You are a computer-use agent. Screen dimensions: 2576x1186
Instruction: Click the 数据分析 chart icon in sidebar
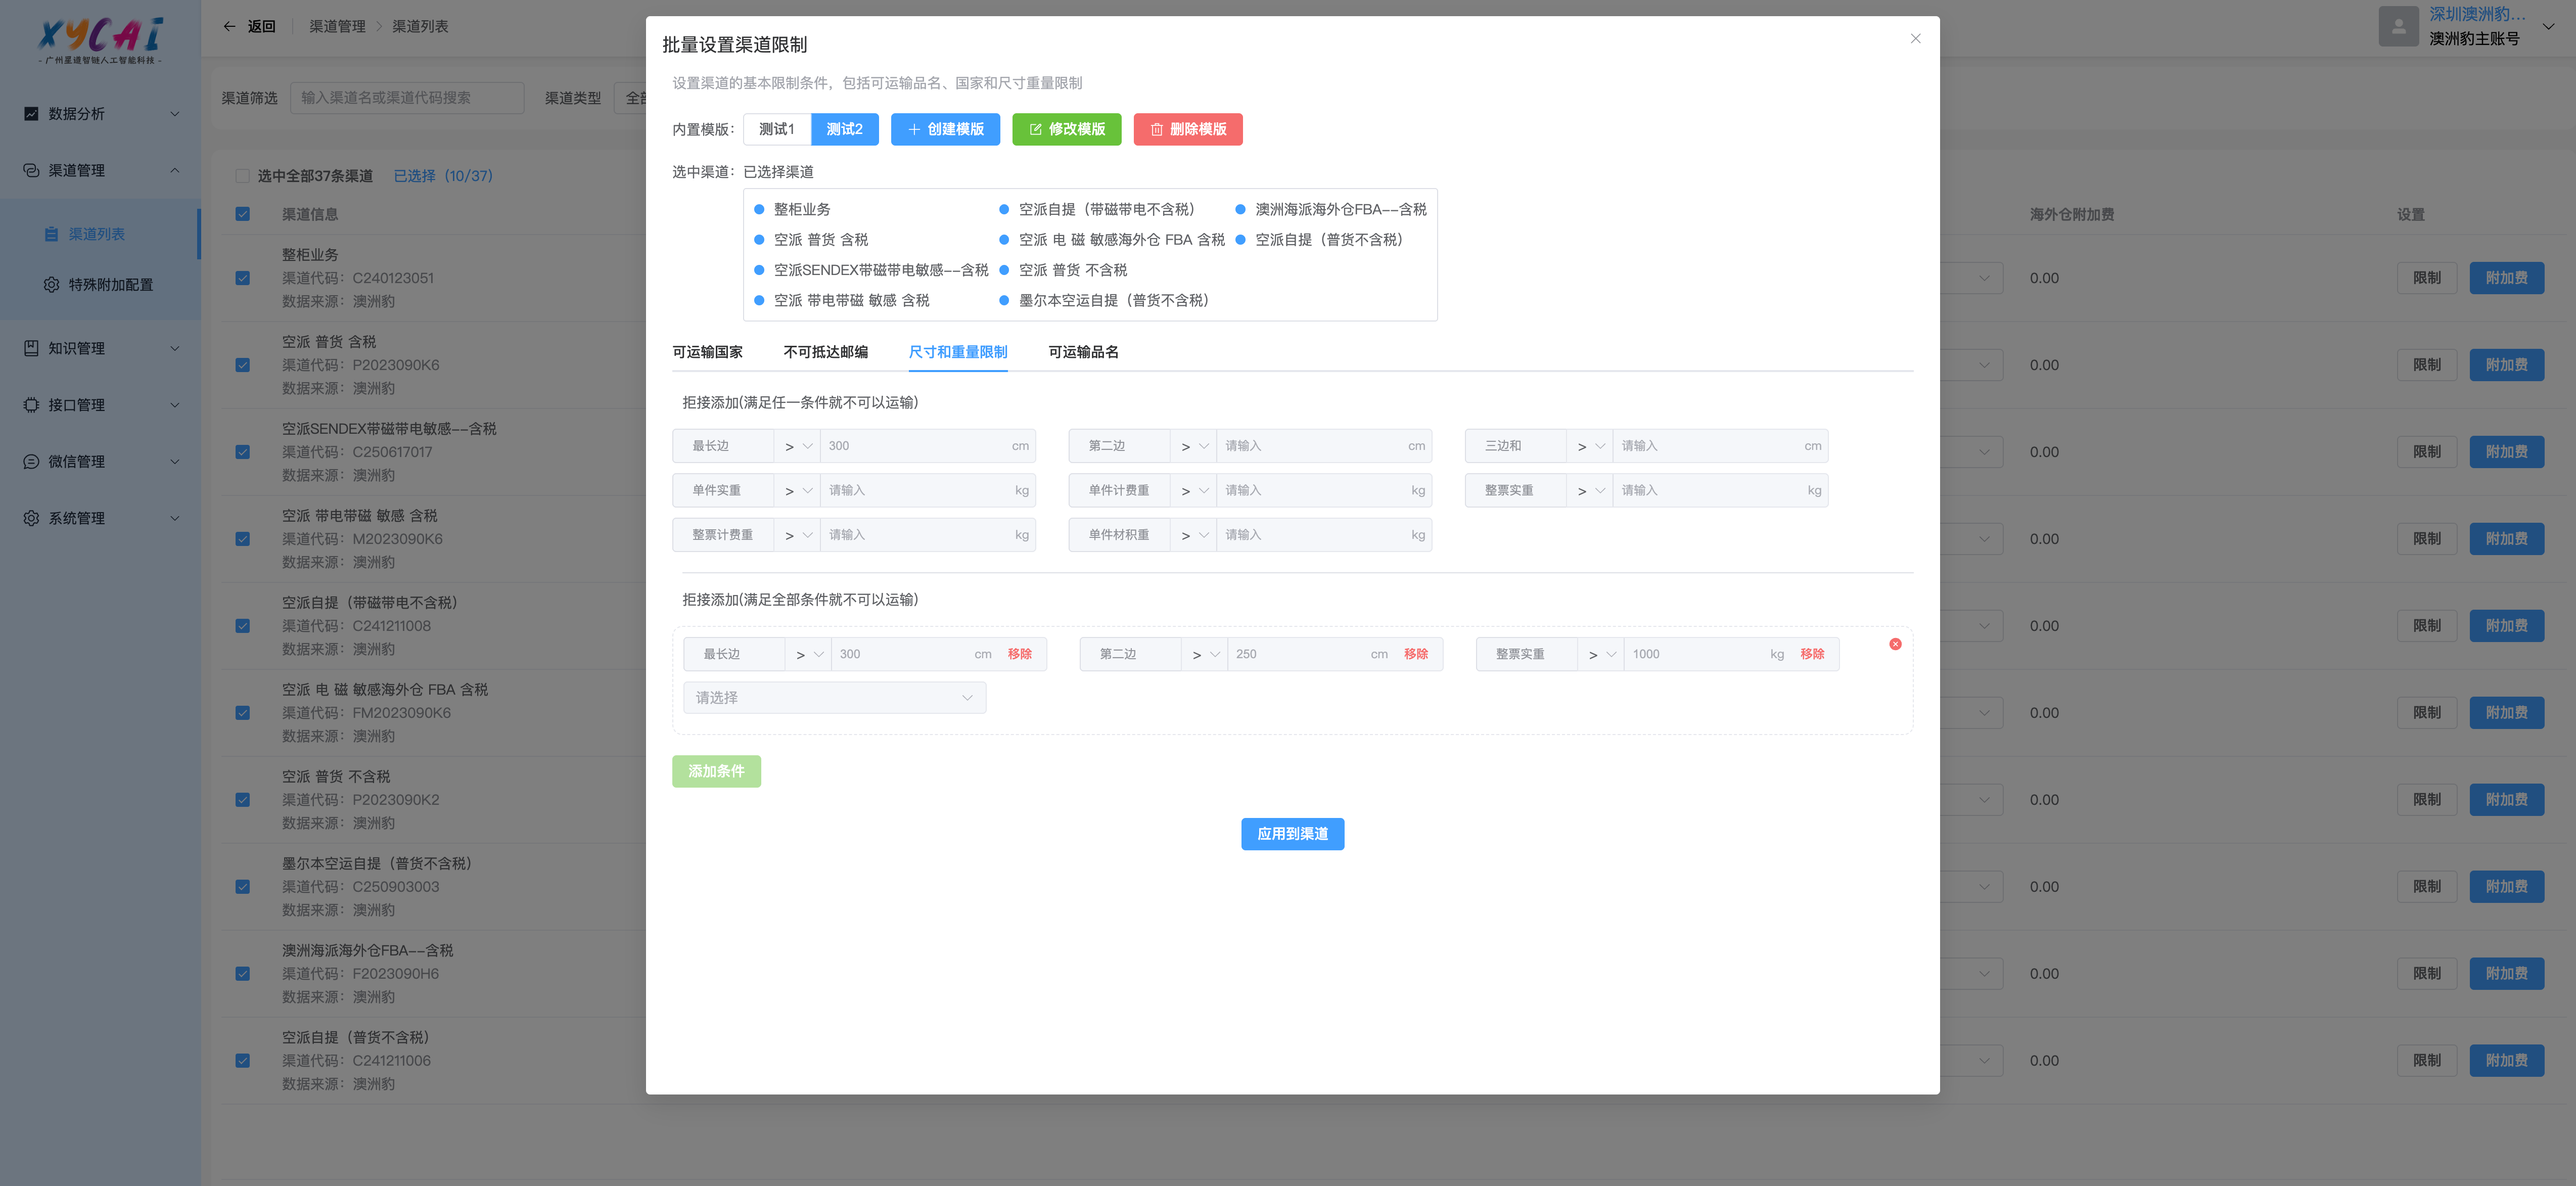(x=31, y=114)
